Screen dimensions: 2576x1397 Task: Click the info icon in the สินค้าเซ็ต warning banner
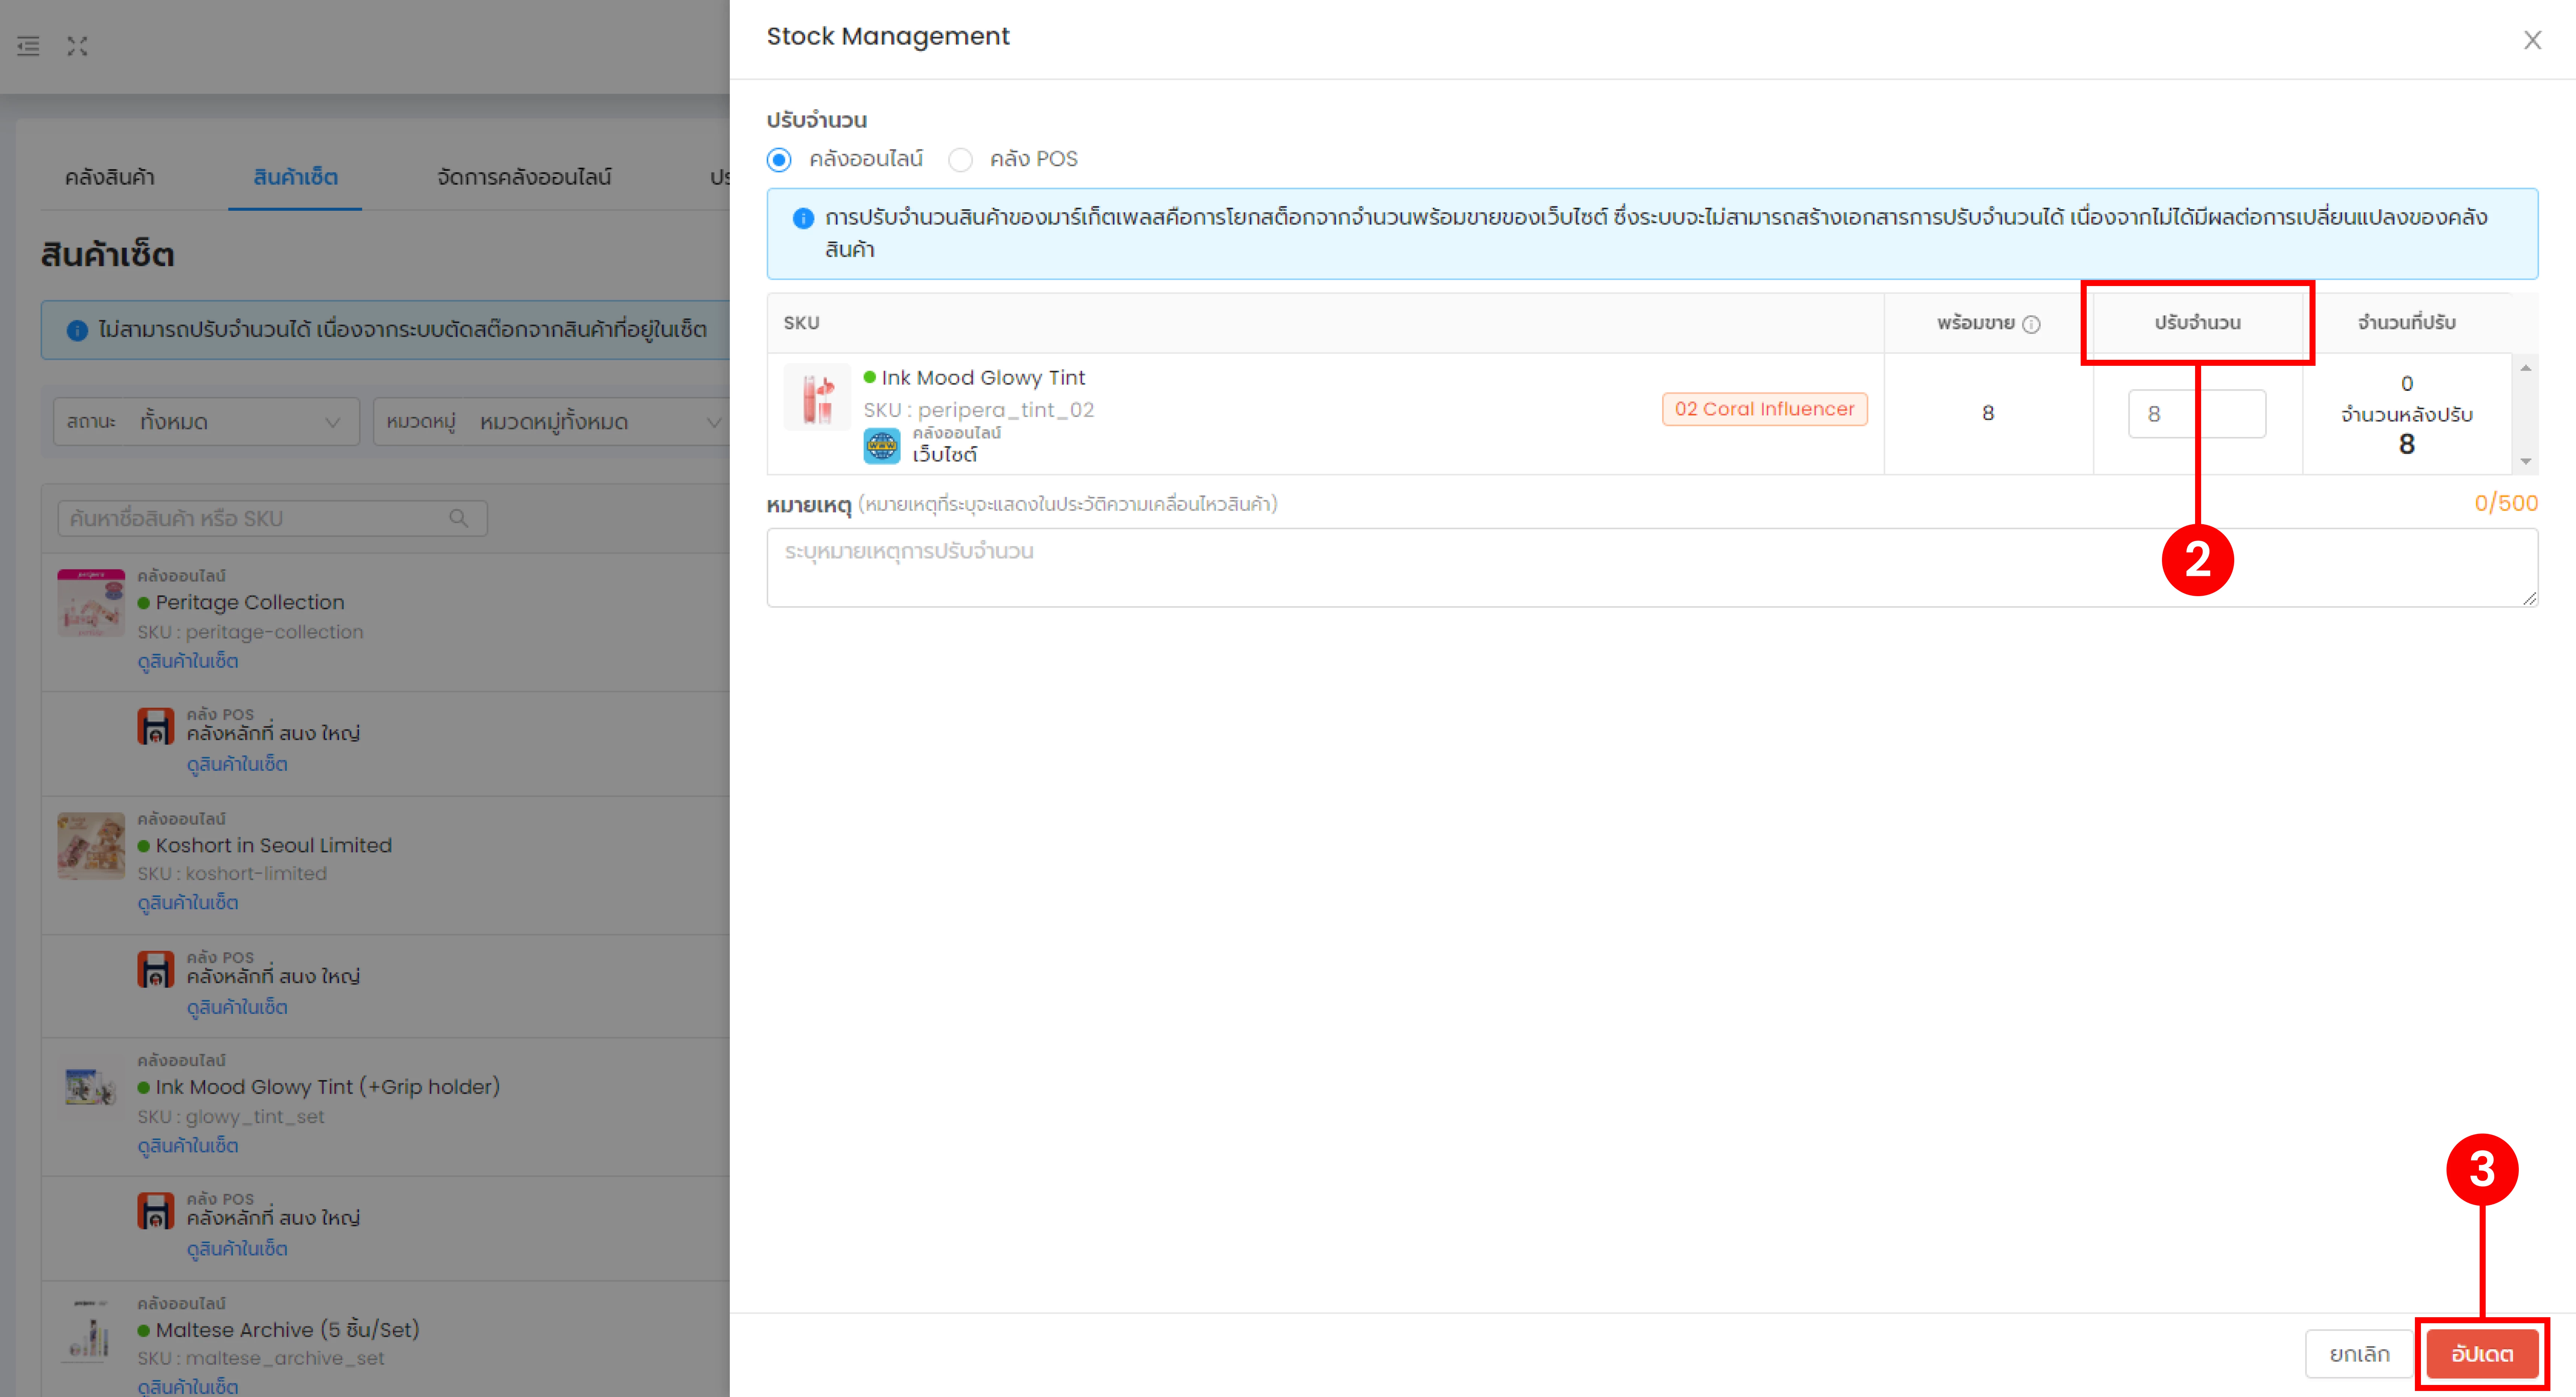pos(77,330)
